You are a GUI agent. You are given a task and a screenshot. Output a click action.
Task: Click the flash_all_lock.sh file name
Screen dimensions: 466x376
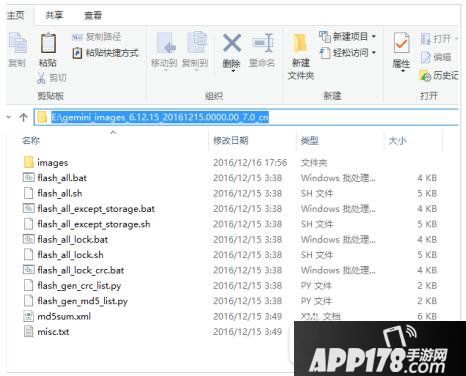(70, 255)
